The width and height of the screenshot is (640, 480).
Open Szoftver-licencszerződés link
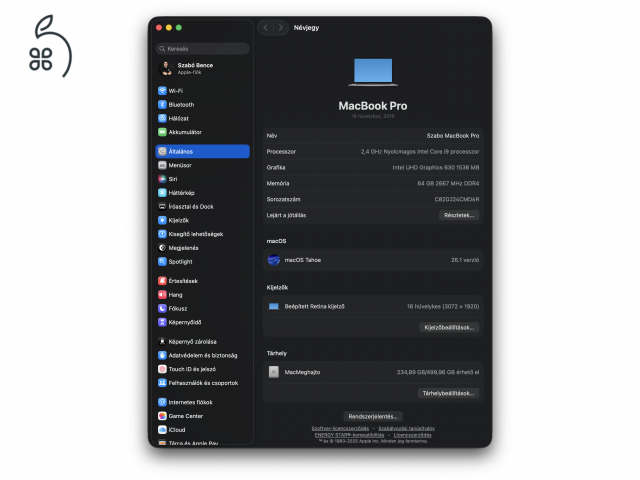click(x=340, y=428)
